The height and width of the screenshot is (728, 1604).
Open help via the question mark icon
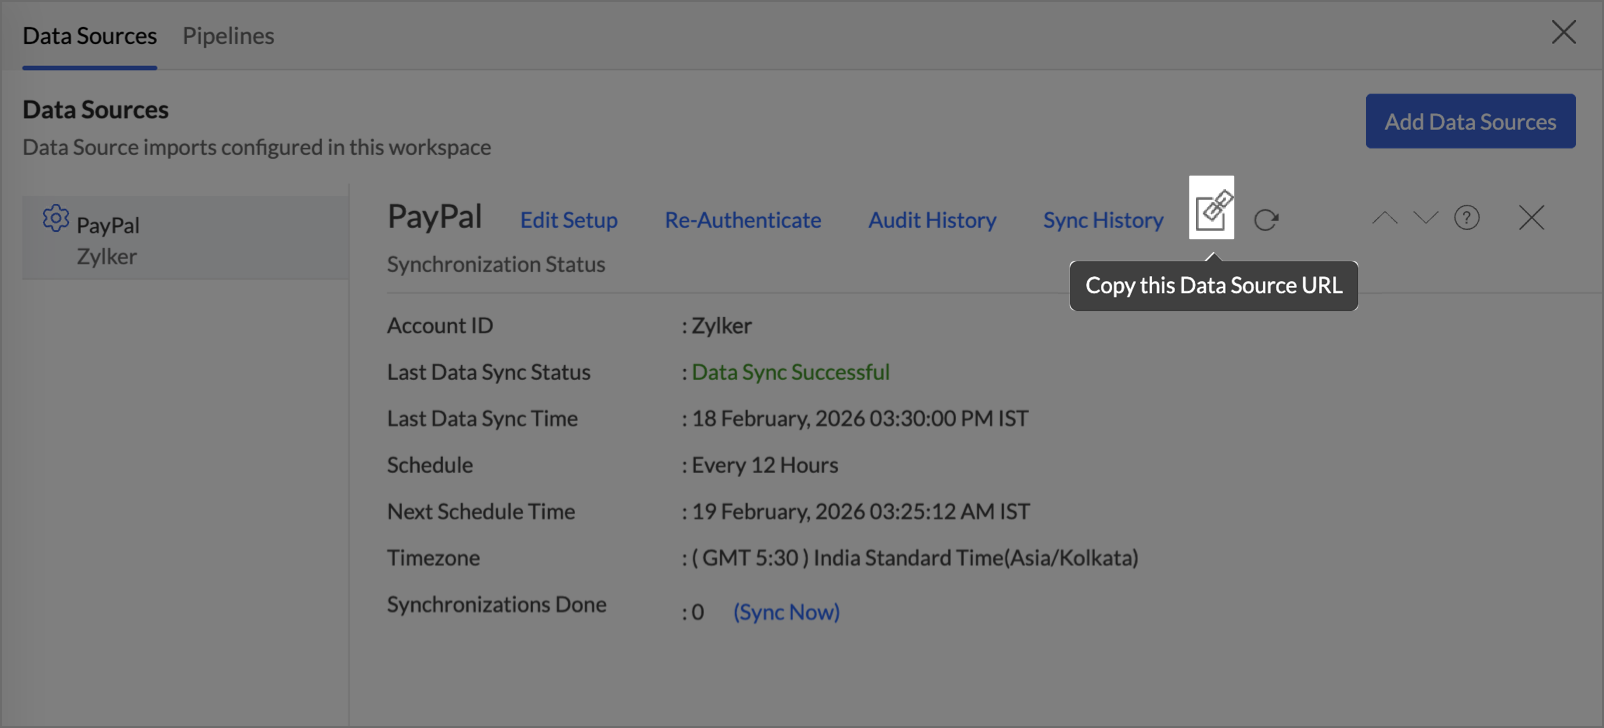(1466, 218)
